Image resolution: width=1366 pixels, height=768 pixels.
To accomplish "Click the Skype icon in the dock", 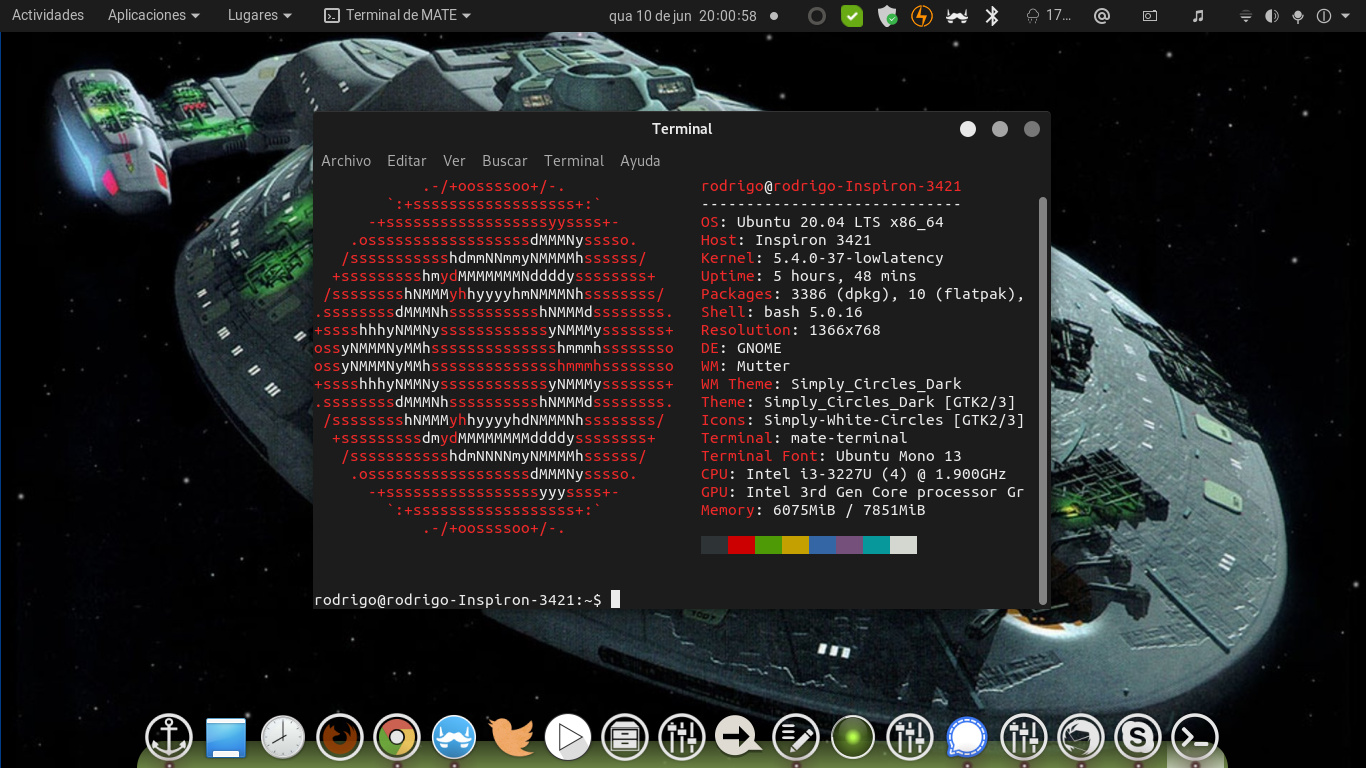I will click(x=1138, y=739).
